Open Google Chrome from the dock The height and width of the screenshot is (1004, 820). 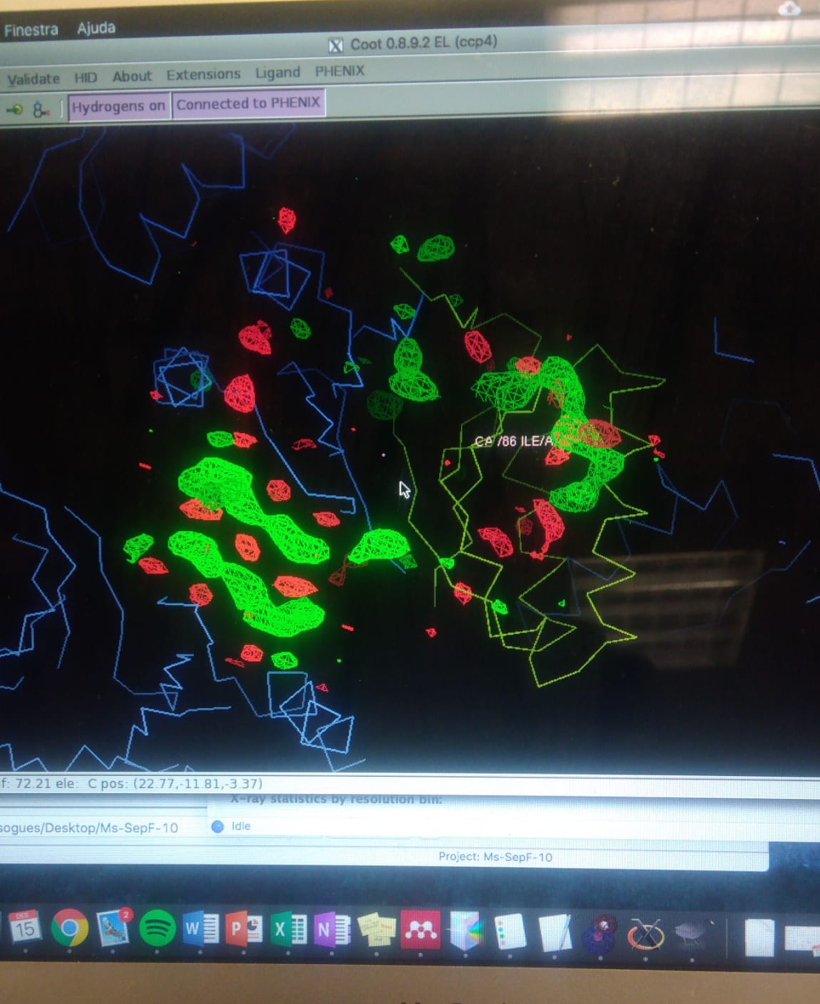(69, 928)
